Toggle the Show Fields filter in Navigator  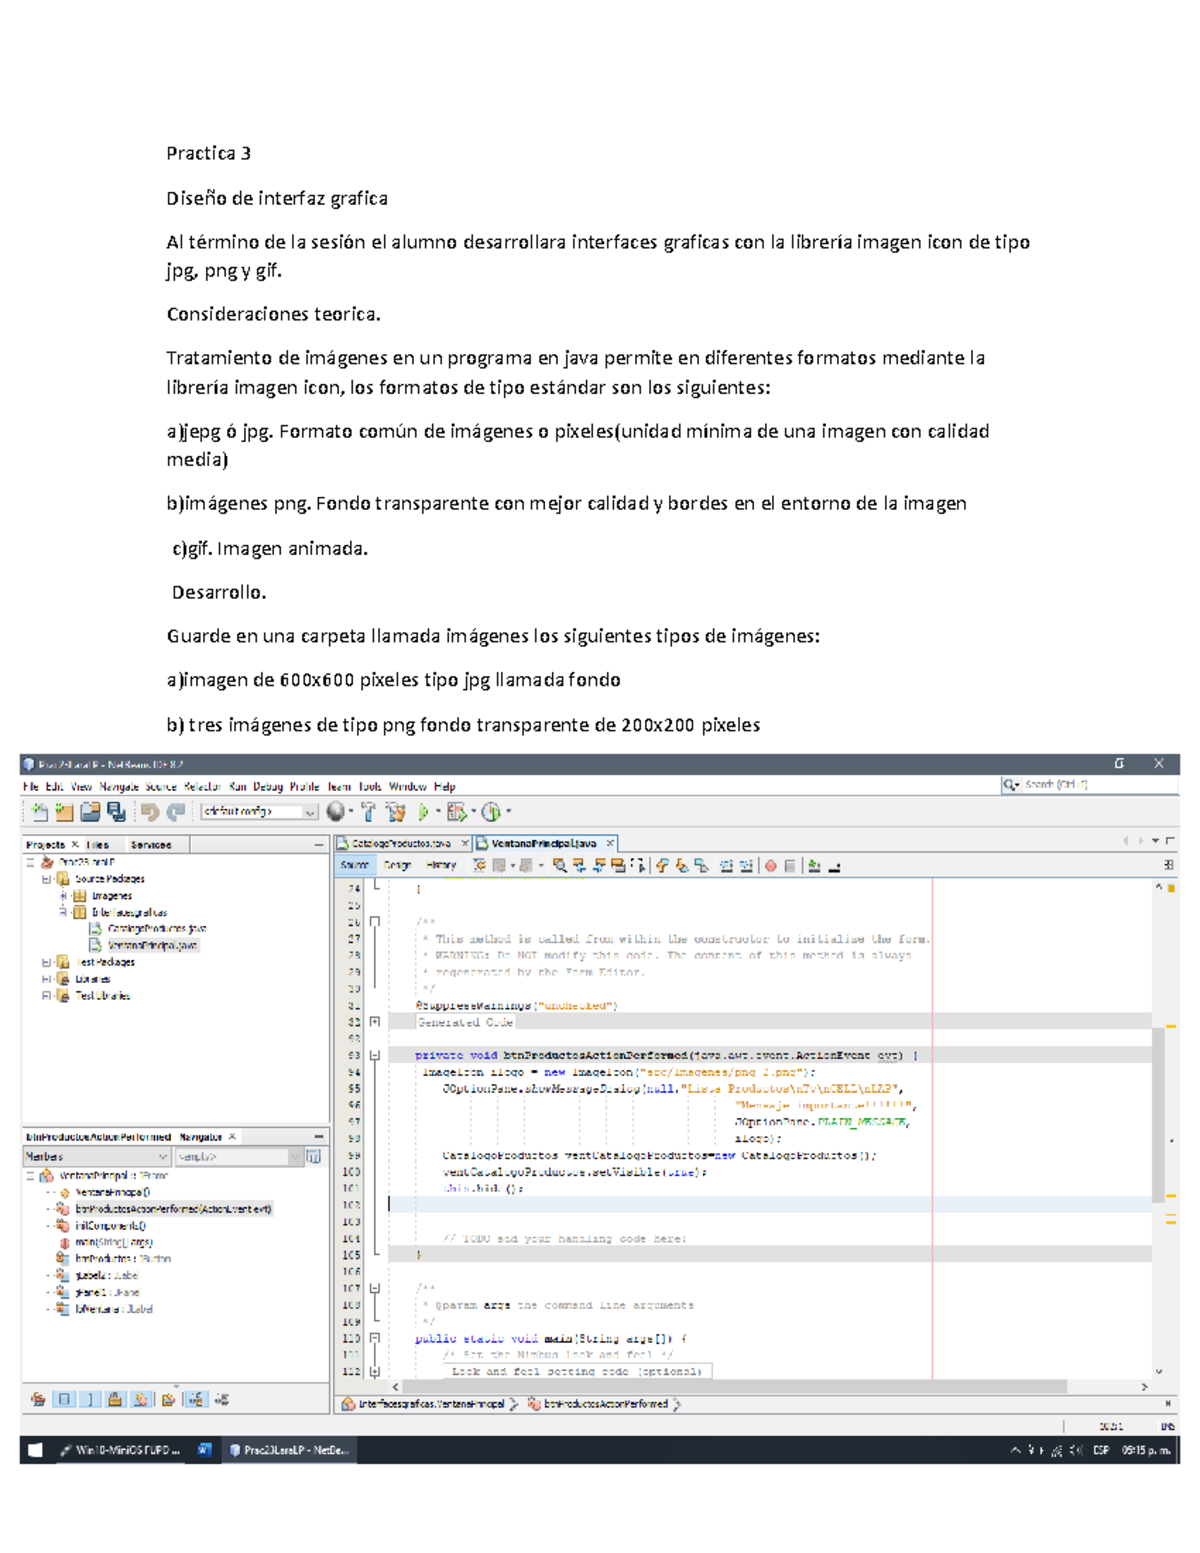(65, 1399)
